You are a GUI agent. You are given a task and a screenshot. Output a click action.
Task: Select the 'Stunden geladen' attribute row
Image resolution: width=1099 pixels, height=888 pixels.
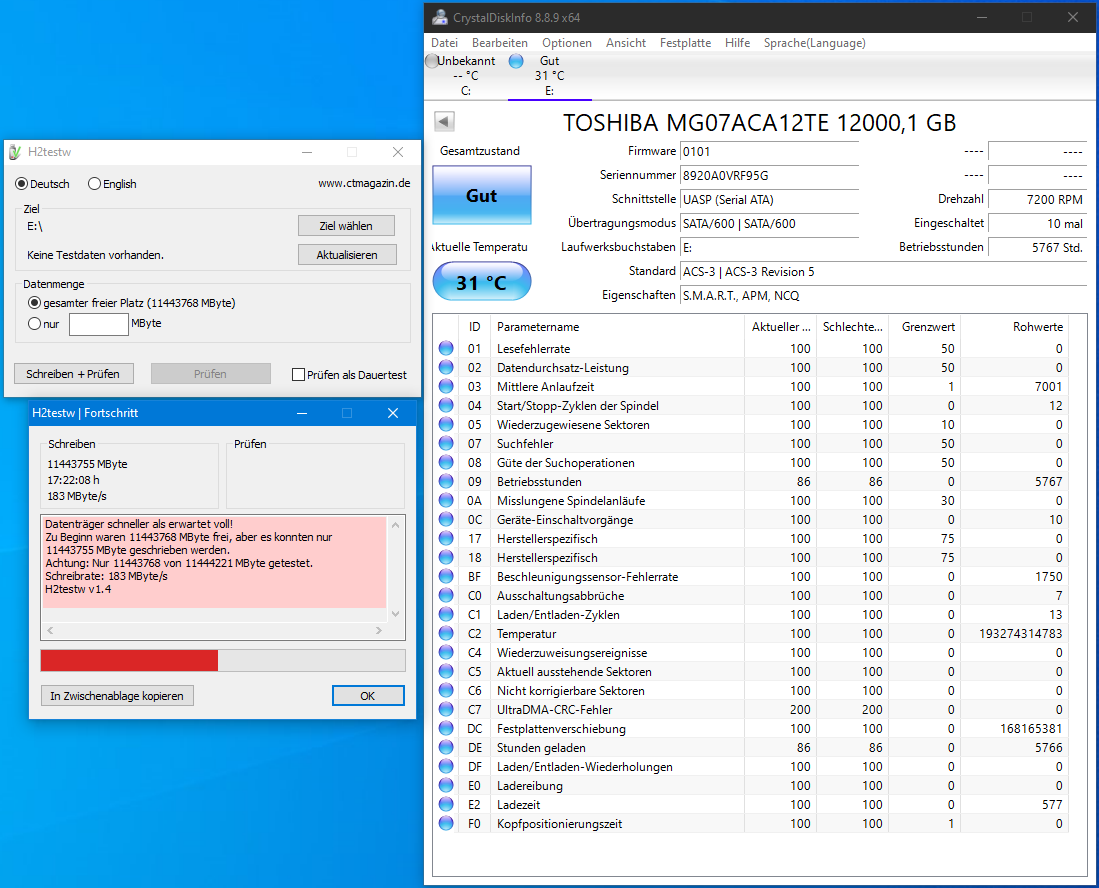click(750, 747)
